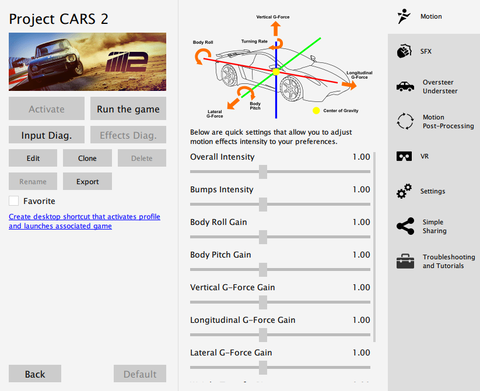480x391 pixels.
Task: Click the Overall Intensity label
Action: 222,157
